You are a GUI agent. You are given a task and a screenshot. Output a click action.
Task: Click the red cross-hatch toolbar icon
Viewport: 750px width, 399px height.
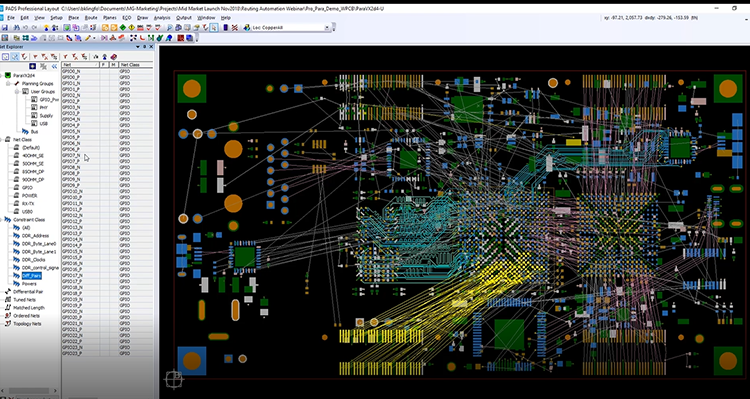(234, 28)
